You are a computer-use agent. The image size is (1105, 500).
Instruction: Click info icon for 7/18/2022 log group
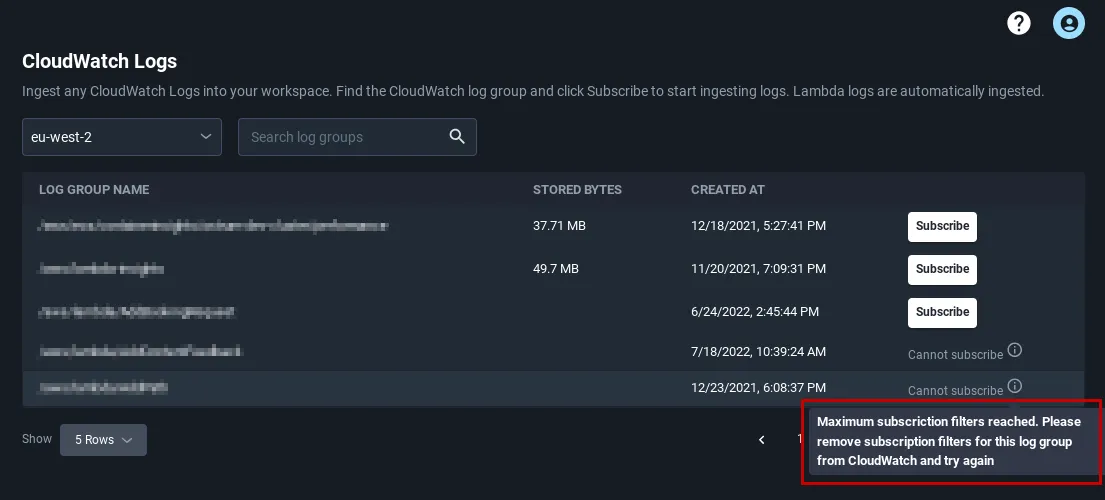[1014, 350]
